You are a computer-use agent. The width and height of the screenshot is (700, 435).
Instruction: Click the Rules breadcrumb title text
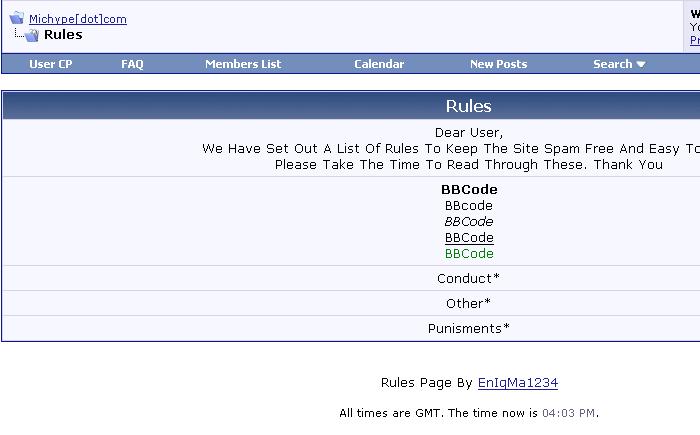point(63,35)
